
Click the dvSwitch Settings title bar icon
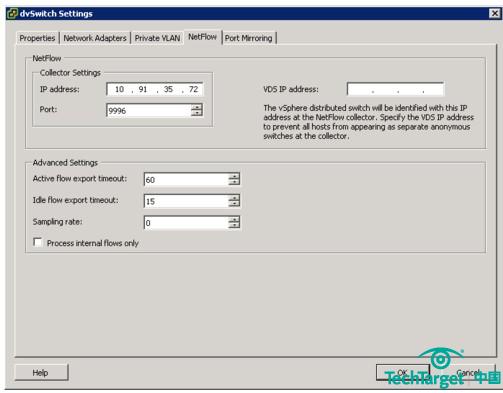pos(12,14)
